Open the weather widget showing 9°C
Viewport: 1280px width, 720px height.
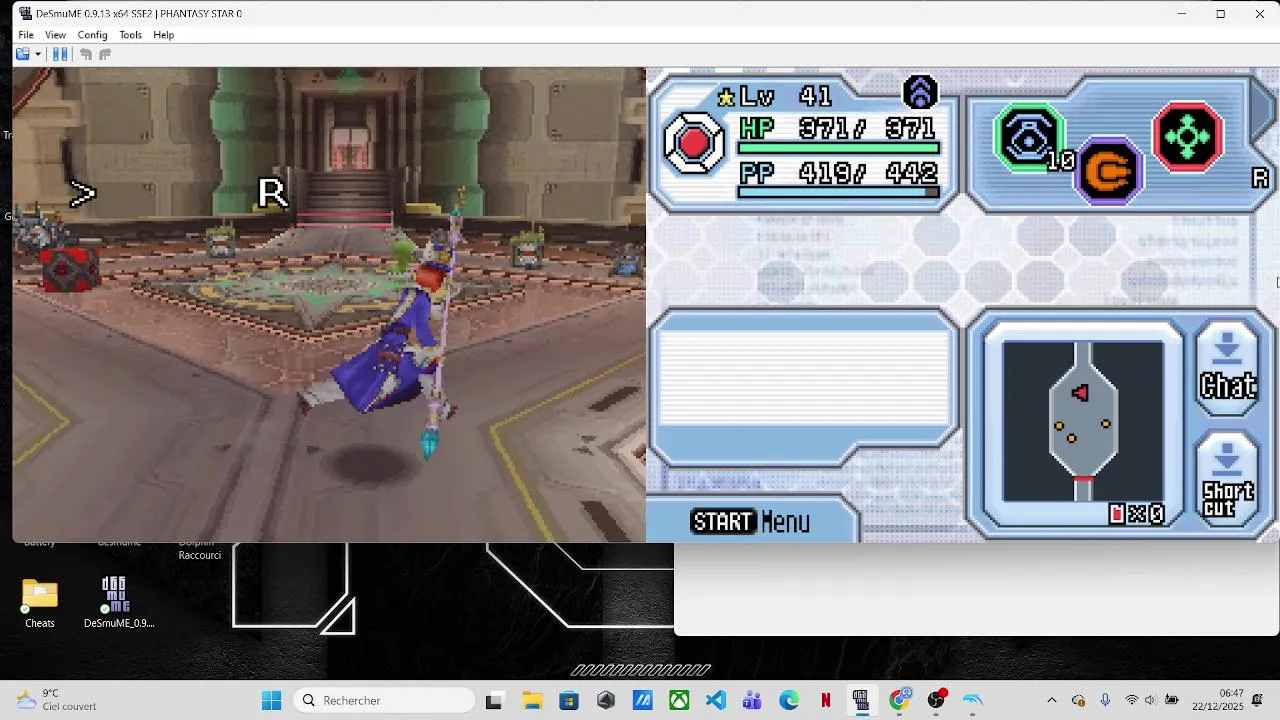(x=56, y=700)
